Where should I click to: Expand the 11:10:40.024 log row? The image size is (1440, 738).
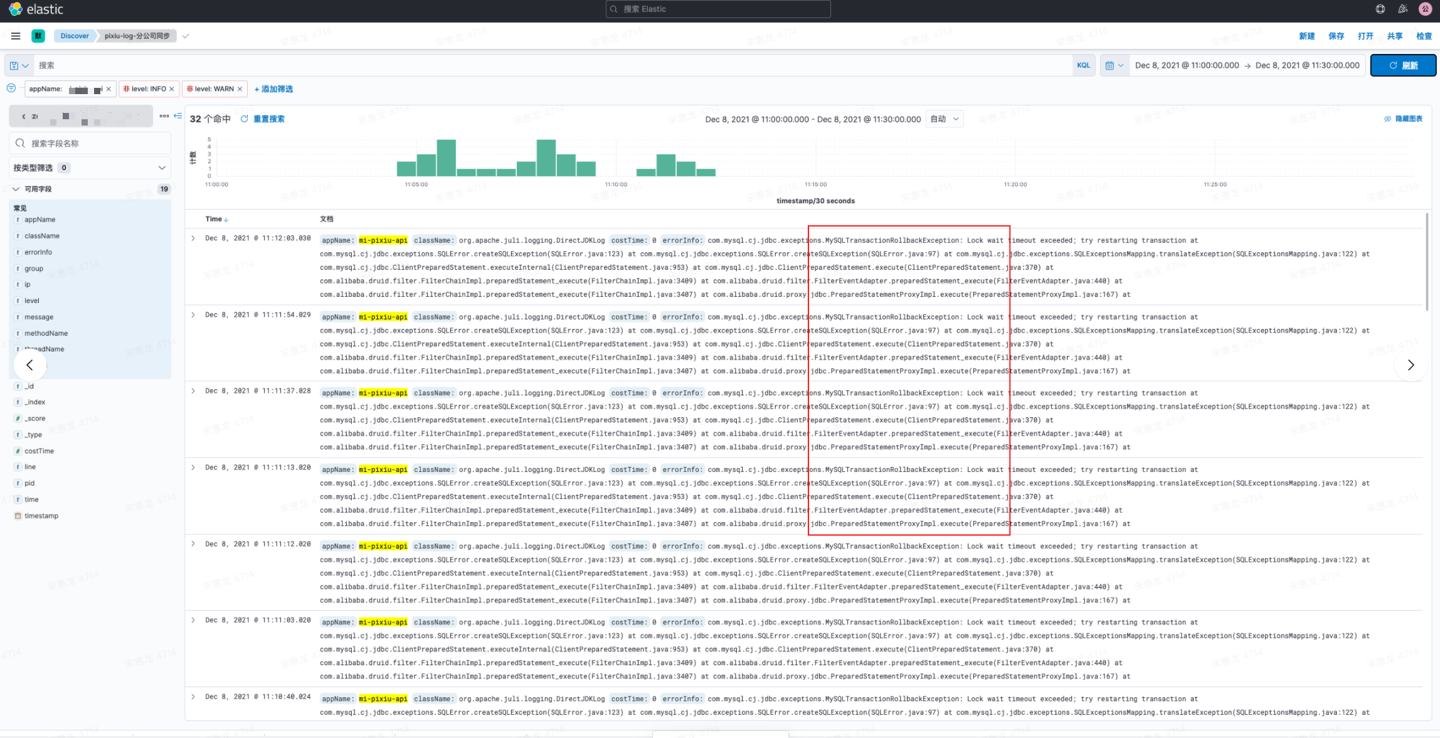(x=193, y=697)
